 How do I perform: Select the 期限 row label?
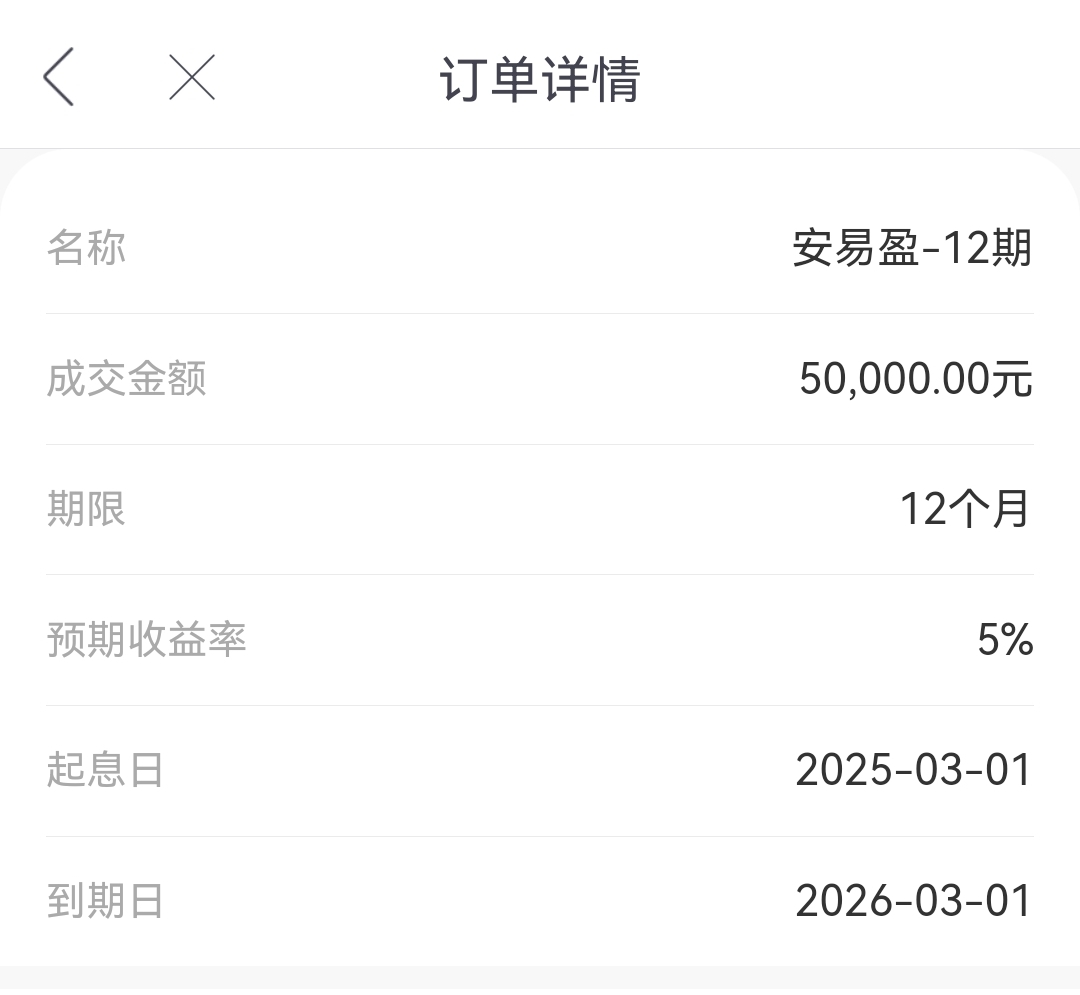(x=86, y=509)
